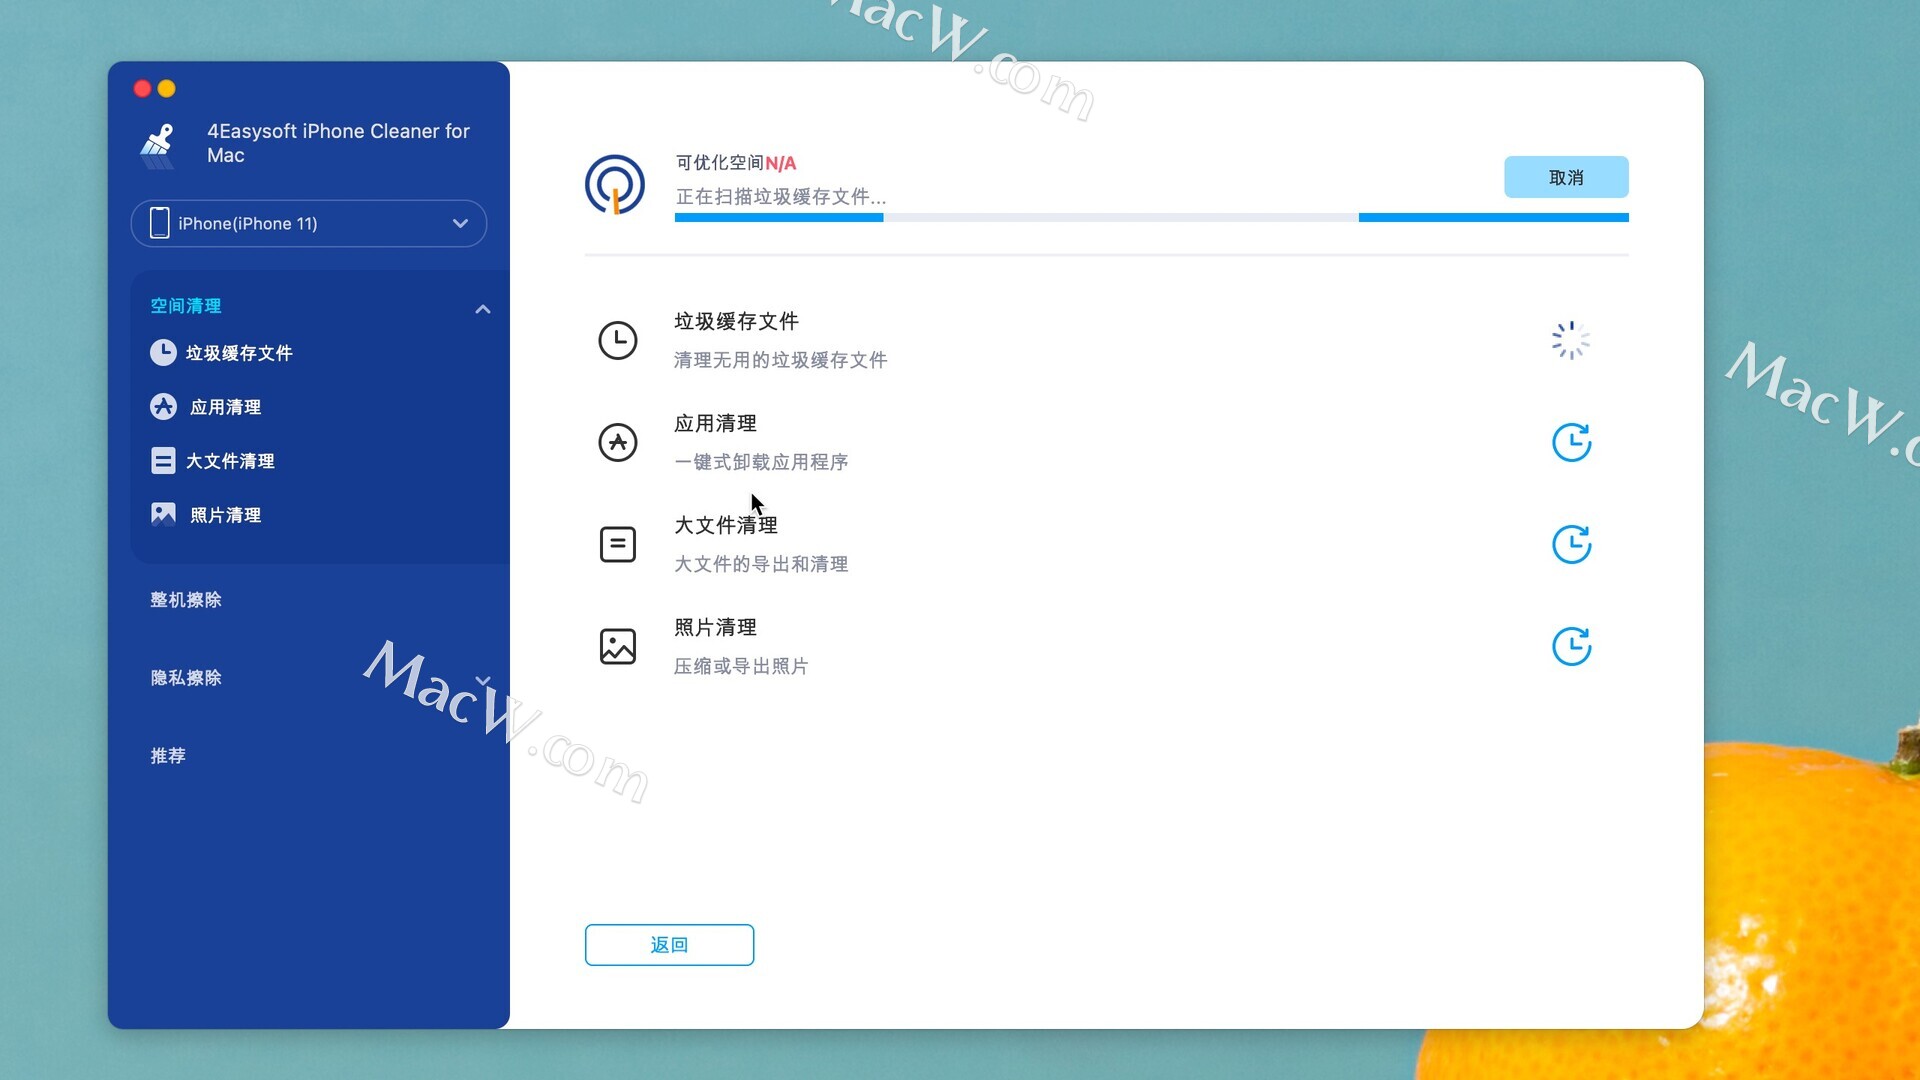
Task: Collapse the 空间清理 section chevron
Action: tap(483, 309)
